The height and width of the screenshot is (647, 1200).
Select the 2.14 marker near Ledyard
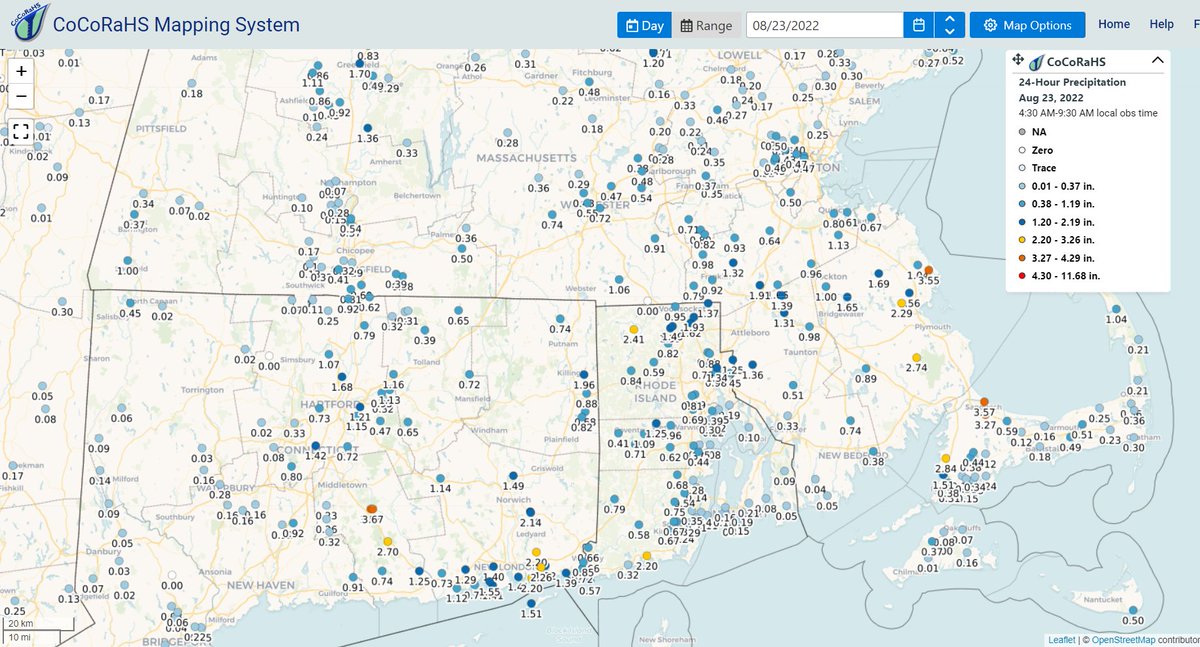click(530, 511)
